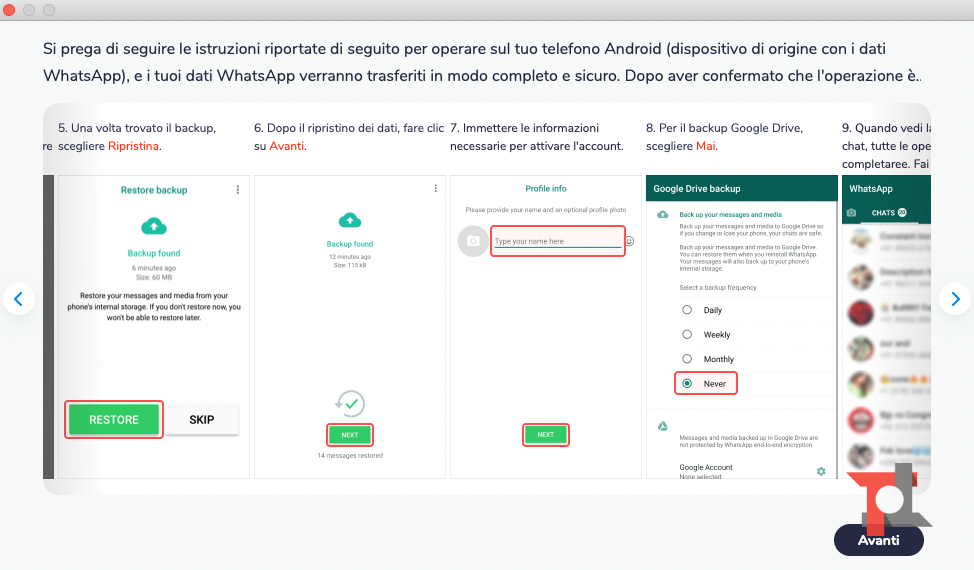This screenshot has height=570, width=974.
Task: Open the CHATS tab in WhatsApp screenshot
Action: click(x=889, y=212)
